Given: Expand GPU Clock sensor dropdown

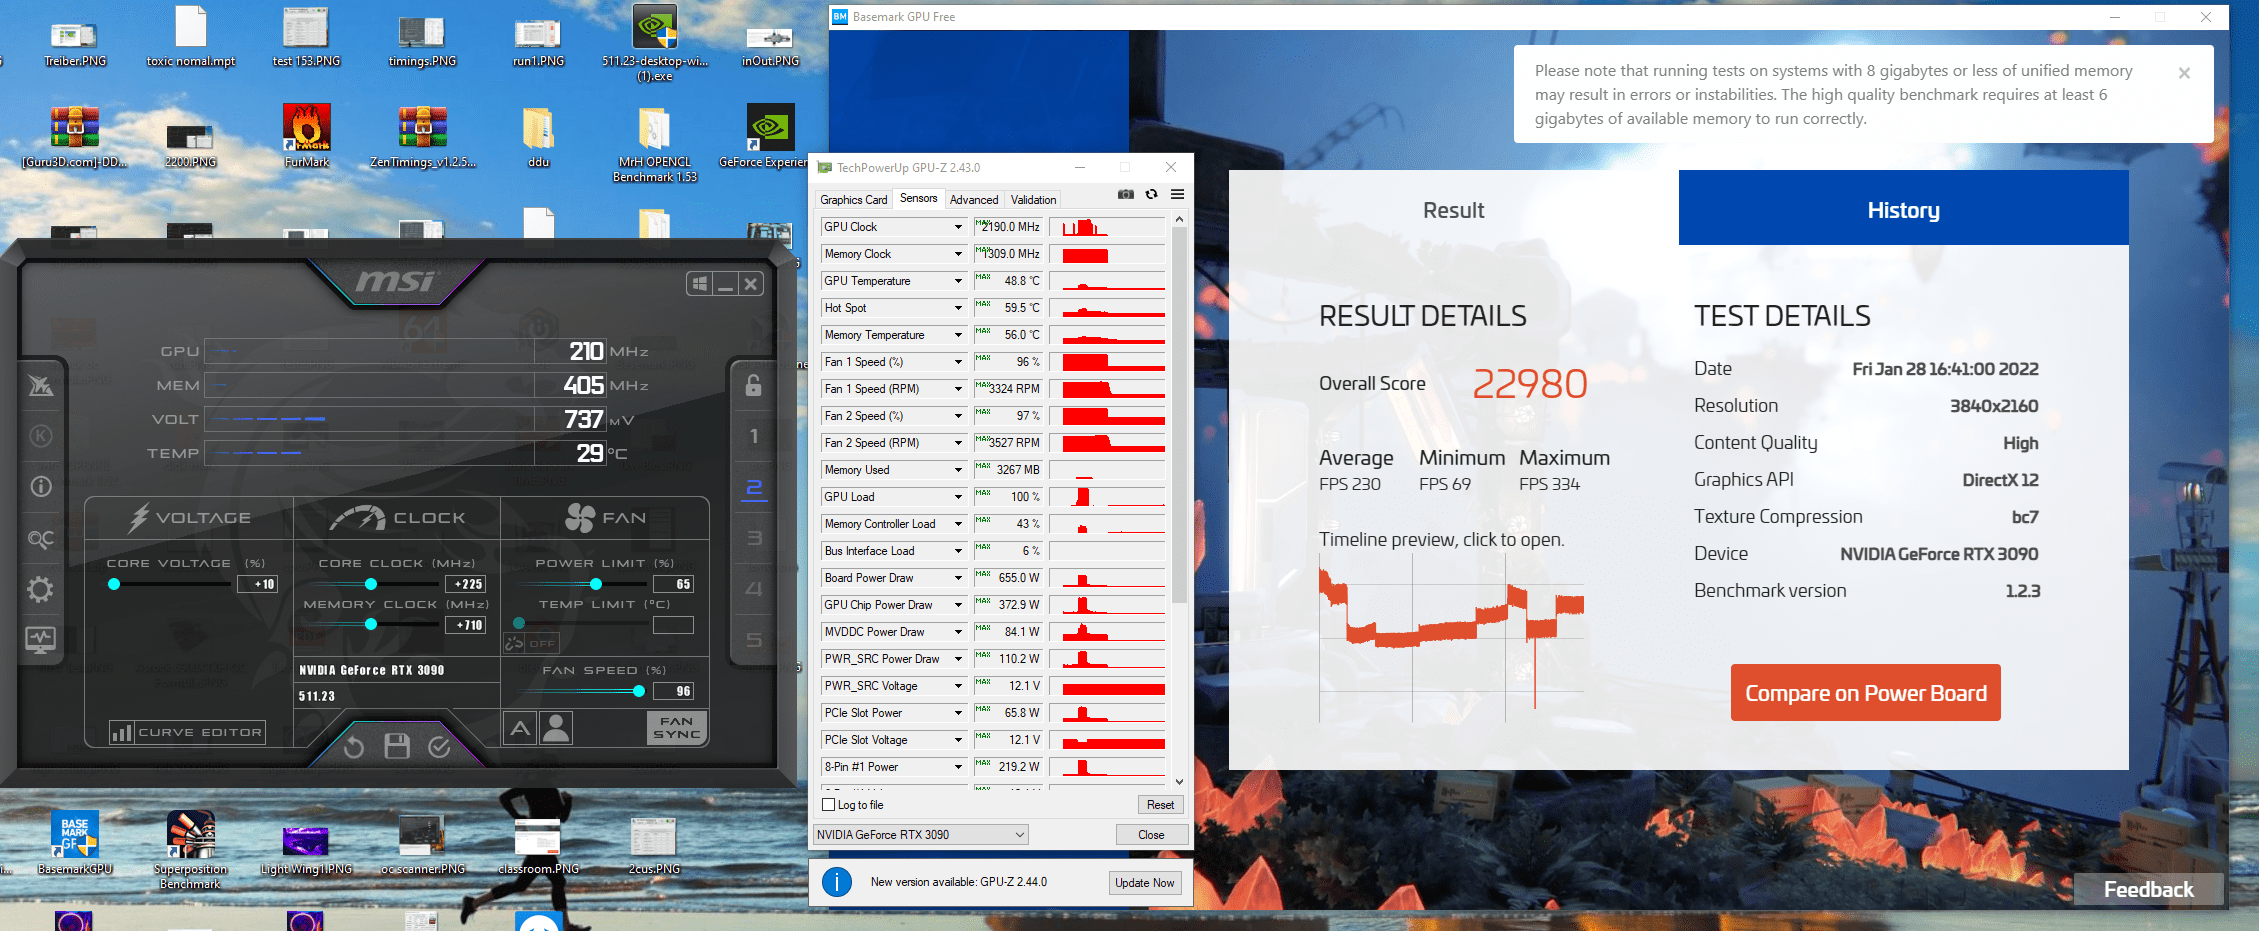Looking at the screenshot, I should coord(958,227).
